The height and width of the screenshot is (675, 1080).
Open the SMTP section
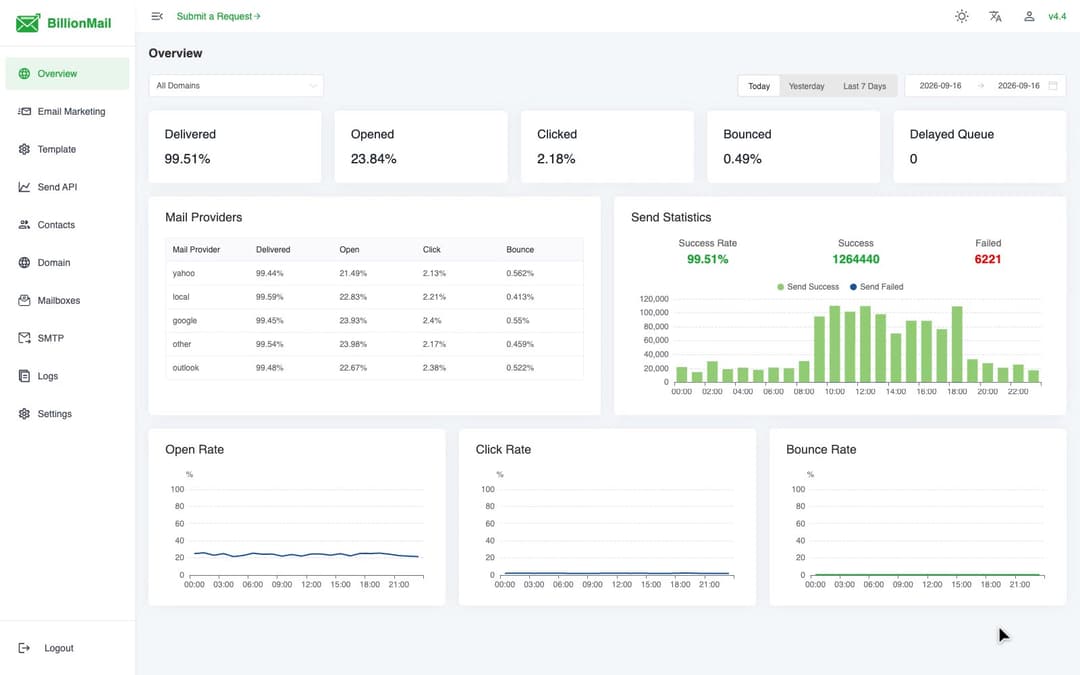click(x=68, y=338)
